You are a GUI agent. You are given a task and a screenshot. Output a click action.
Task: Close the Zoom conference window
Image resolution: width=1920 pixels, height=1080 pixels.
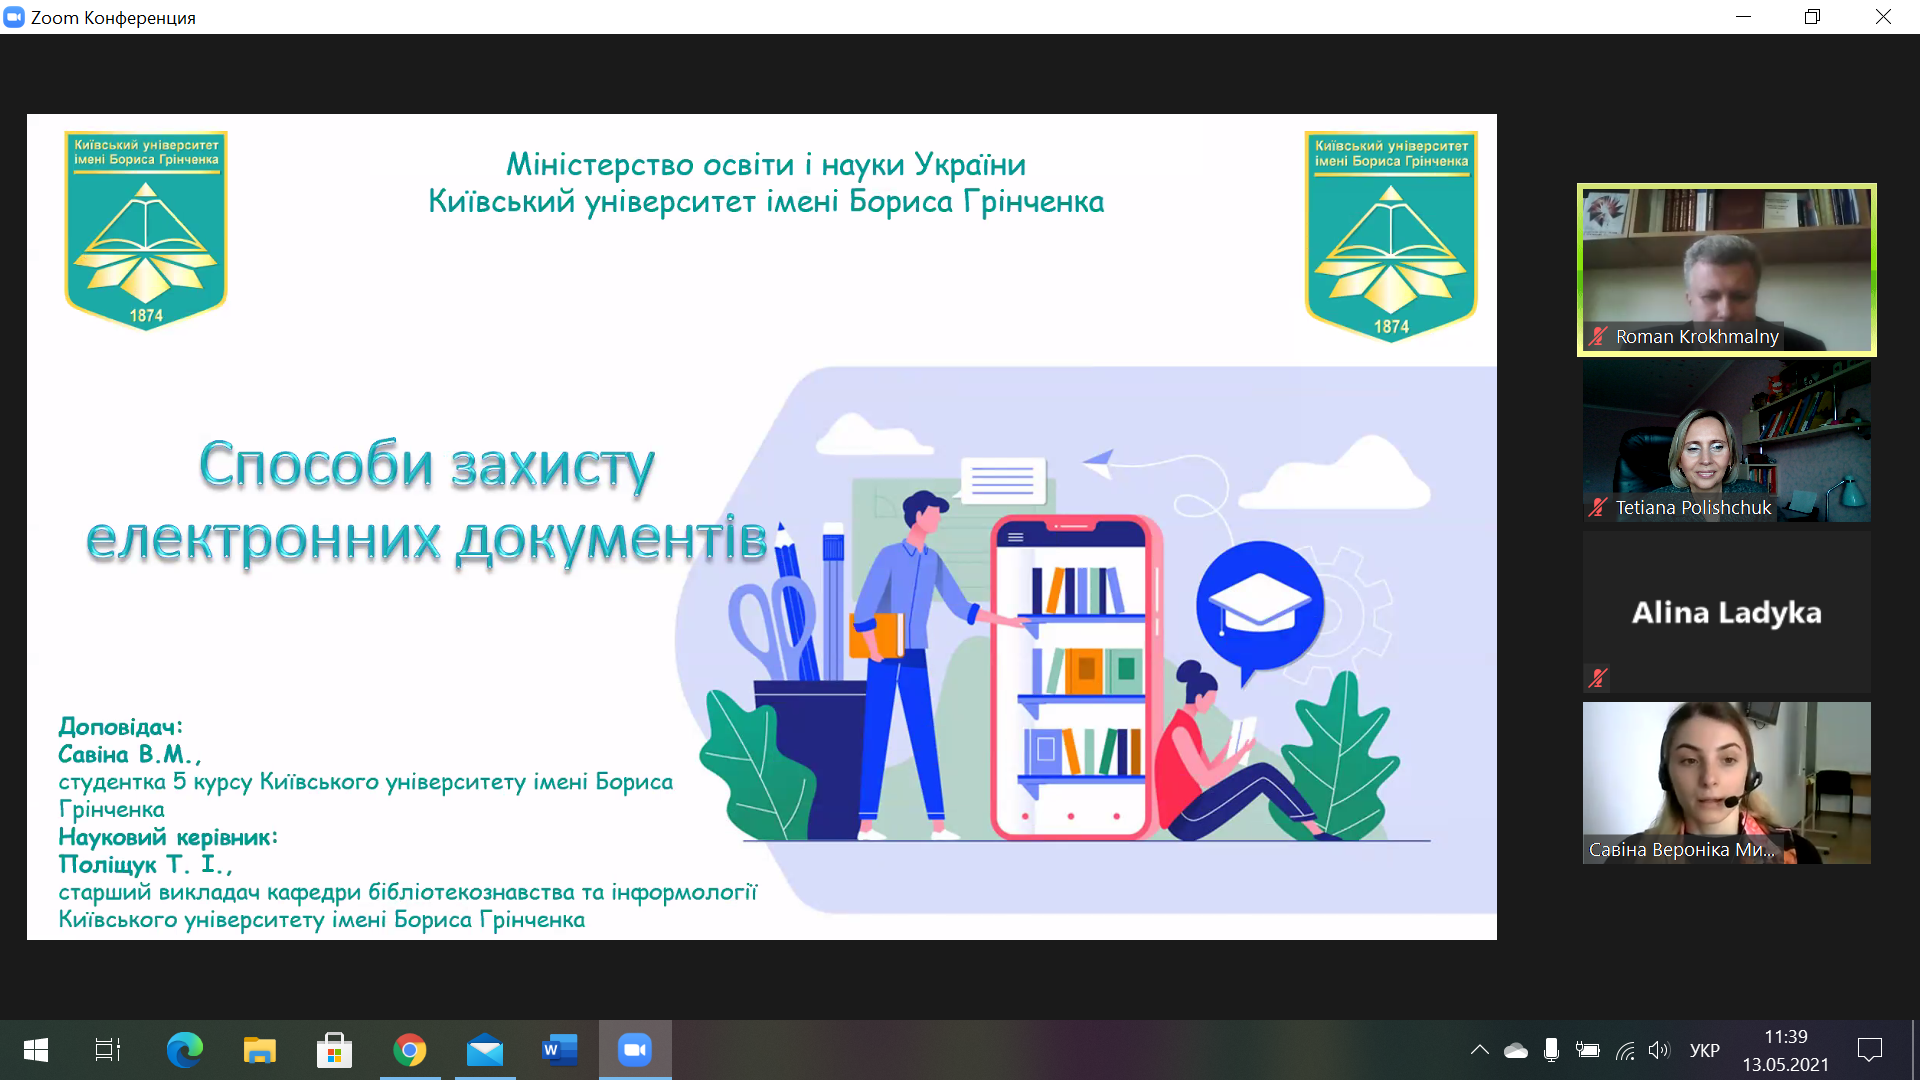(1883, 17)
